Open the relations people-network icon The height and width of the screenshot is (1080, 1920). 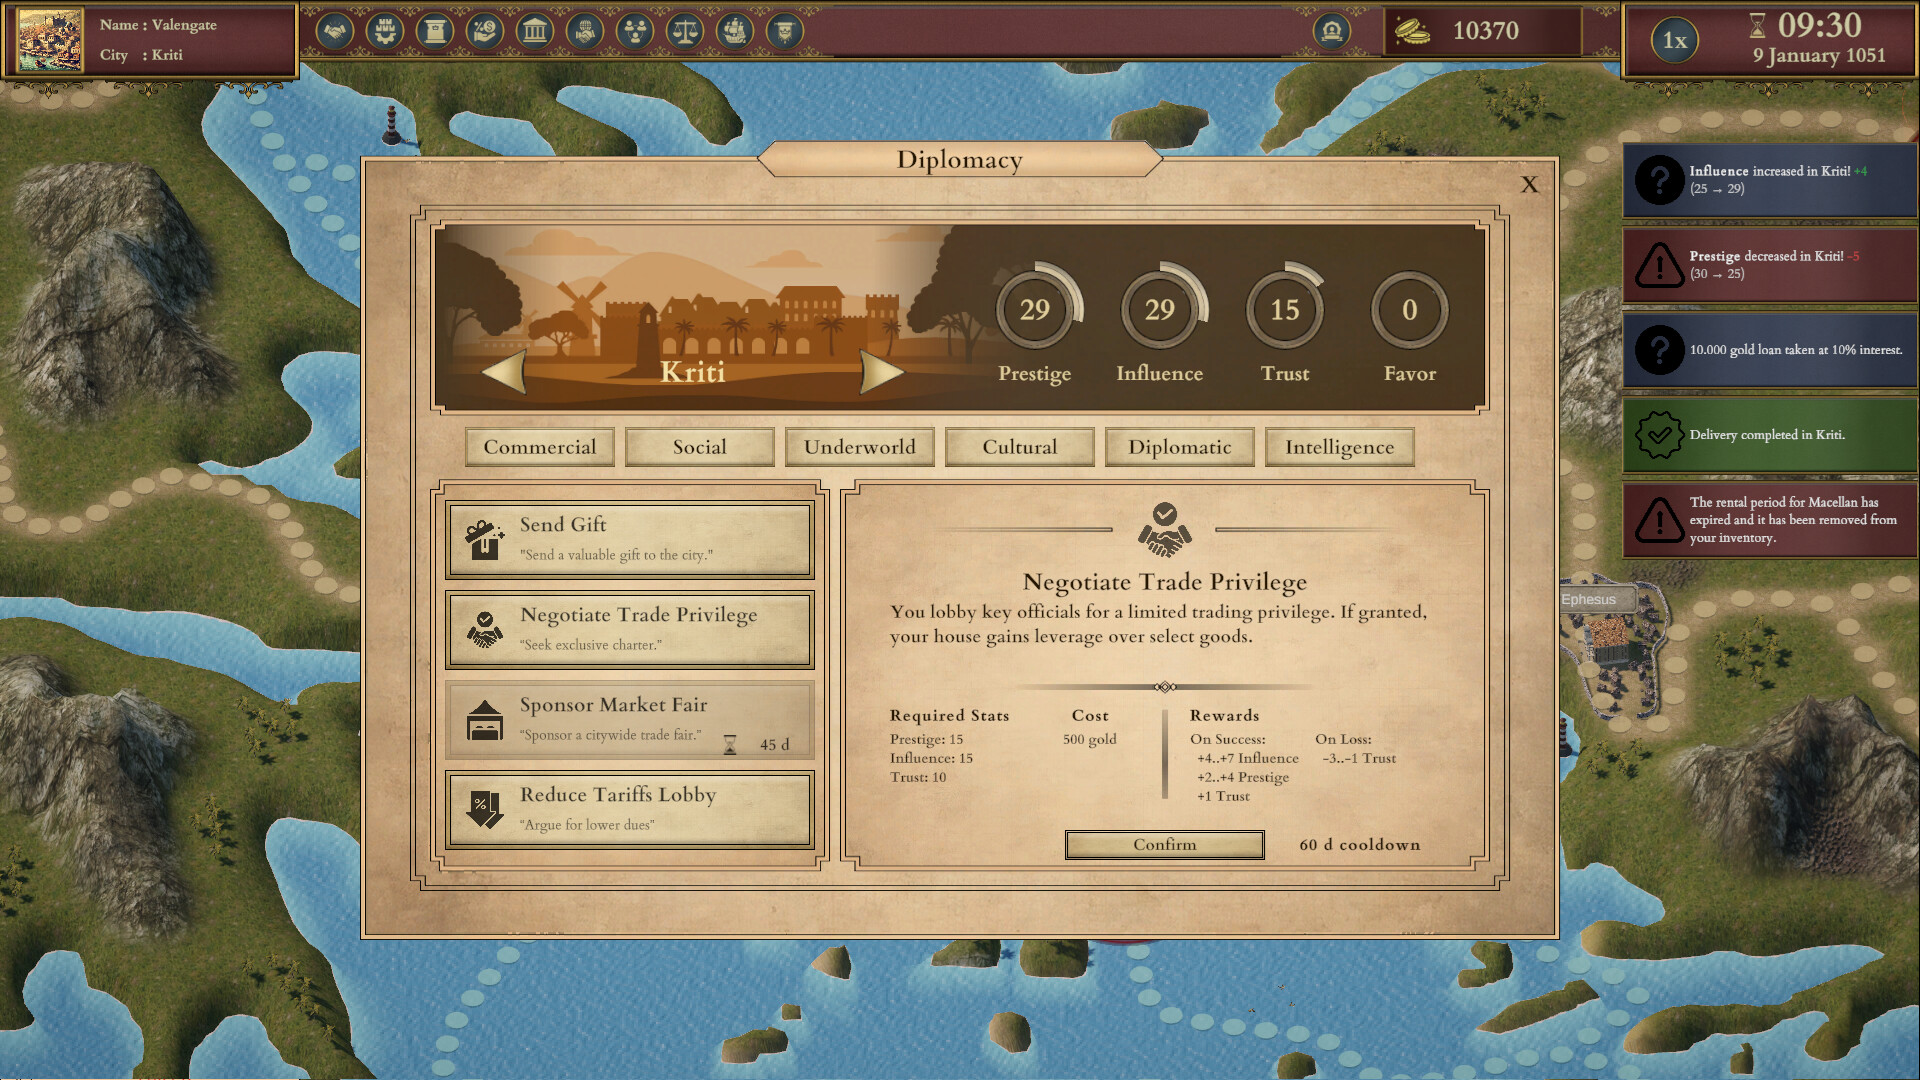[x=636, y=31]
